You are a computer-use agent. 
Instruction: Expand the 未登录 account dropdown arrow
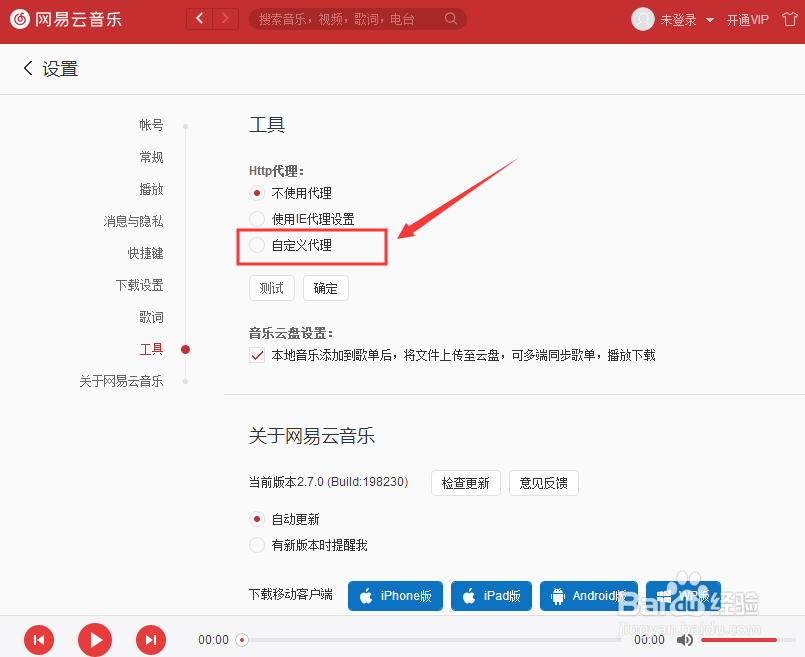coord(710,20)
